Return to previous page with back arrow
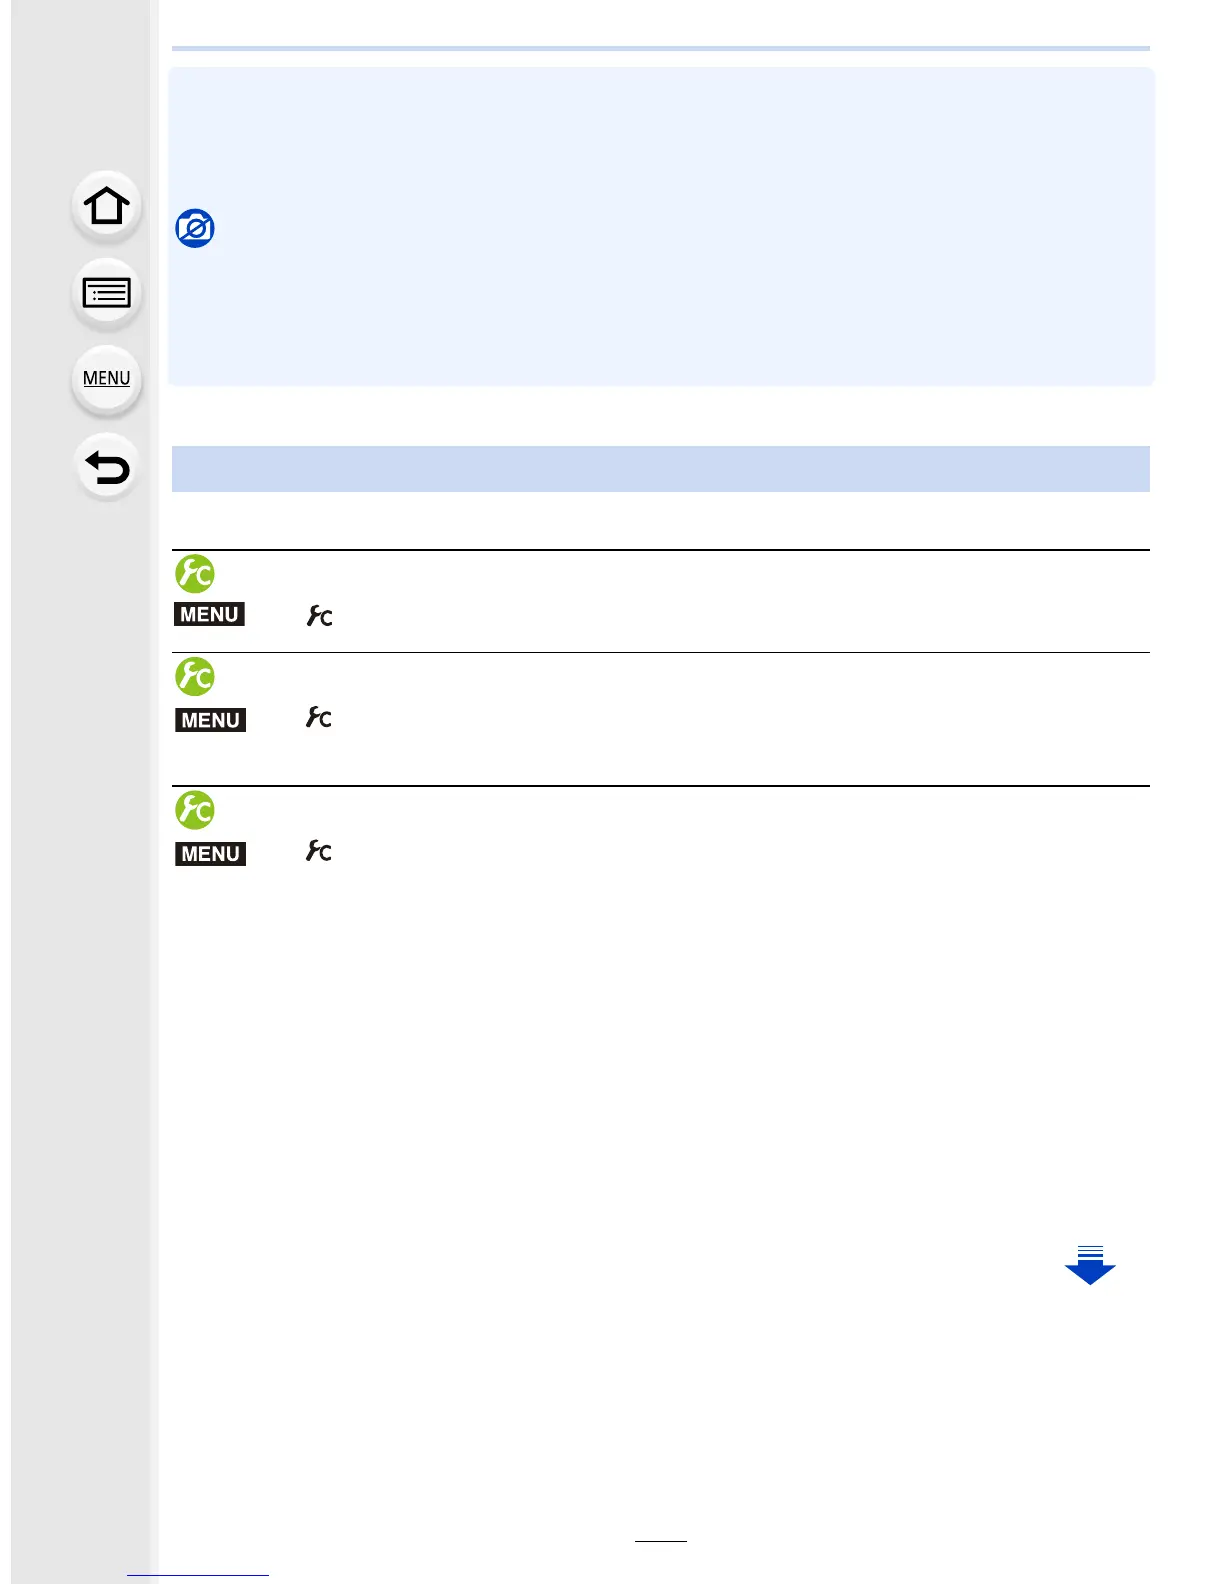The image size is (1224, 1584). [107, 467]
